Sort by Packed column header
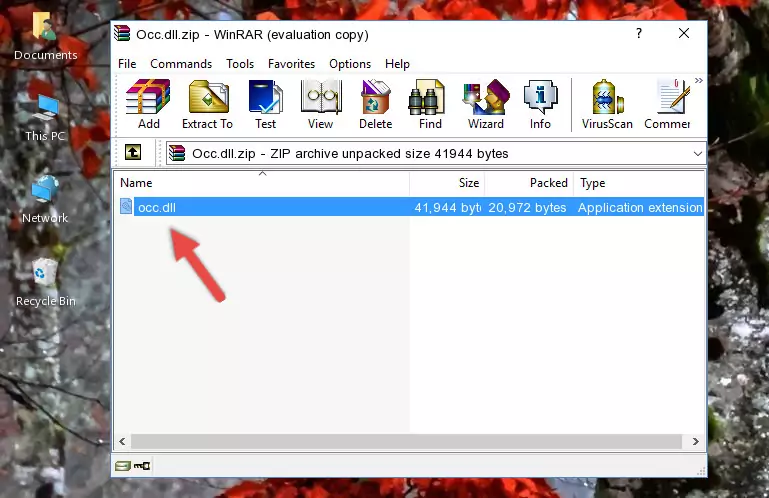 (x=529, y=183)
